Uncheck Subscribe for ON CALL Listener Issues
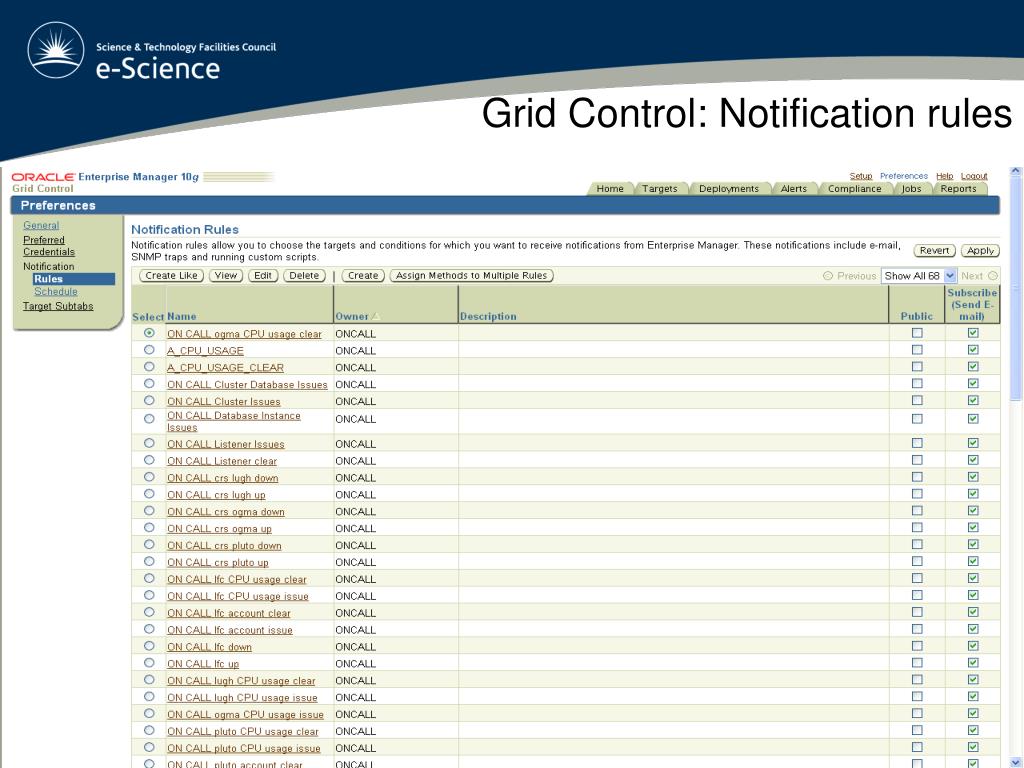Screen dimensions: 1024x768 [x=973, y=443]
